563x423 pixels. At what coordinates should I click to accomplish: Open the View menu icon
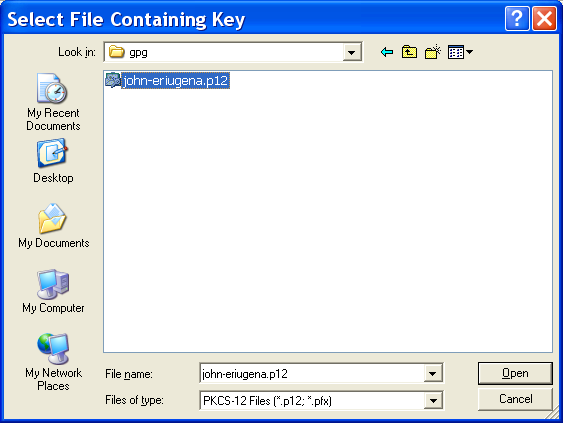[460, 52]
